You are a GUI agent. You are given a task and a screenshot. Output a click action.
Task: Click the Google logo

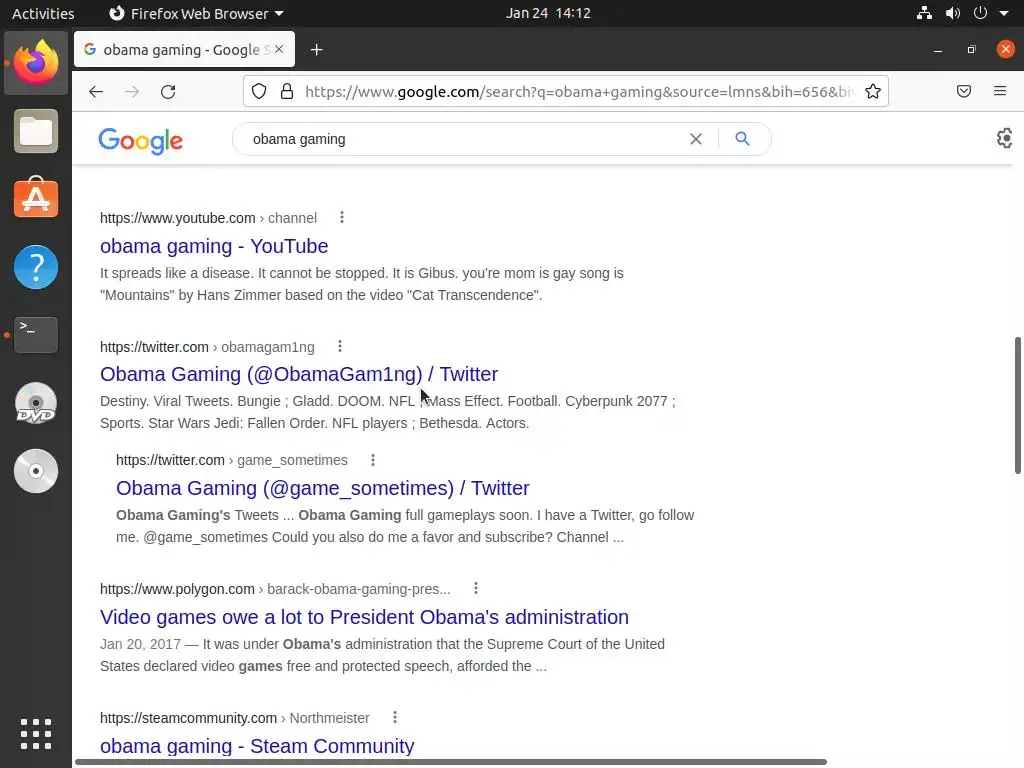[x=140, y=140]
